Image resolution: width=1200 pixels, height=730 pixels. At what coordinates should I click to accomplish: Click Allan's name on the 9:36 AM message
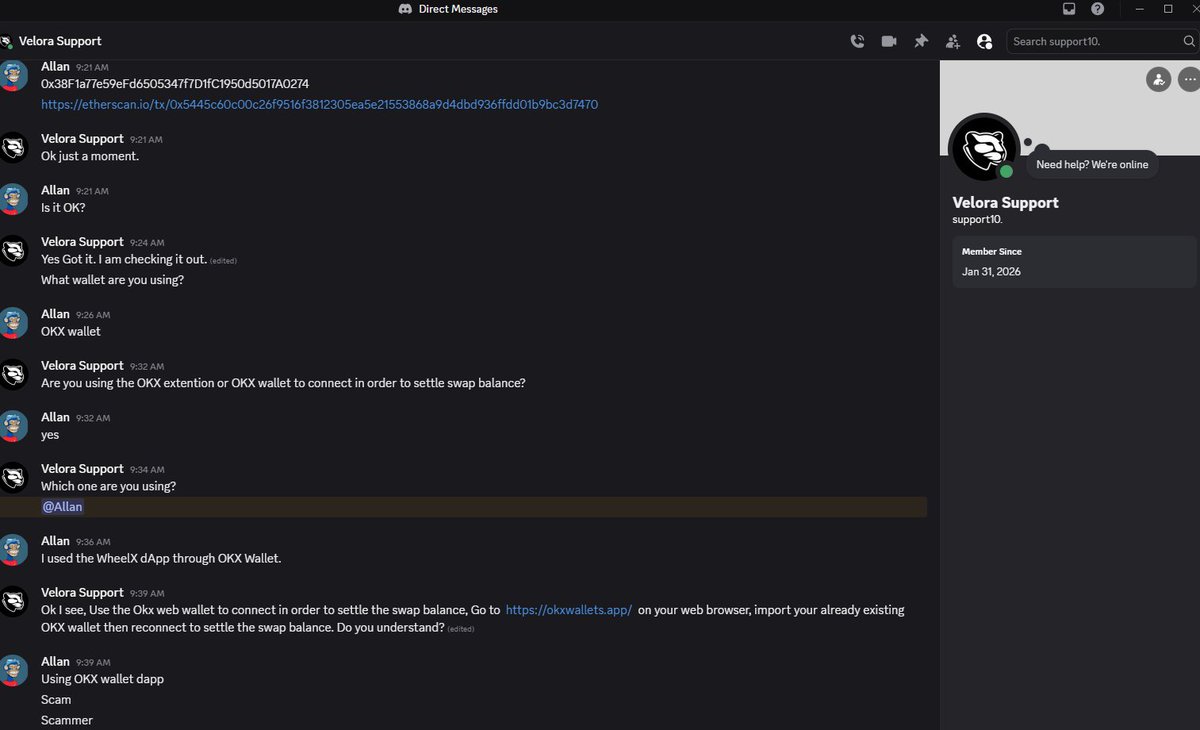click(x=55, y=541)
